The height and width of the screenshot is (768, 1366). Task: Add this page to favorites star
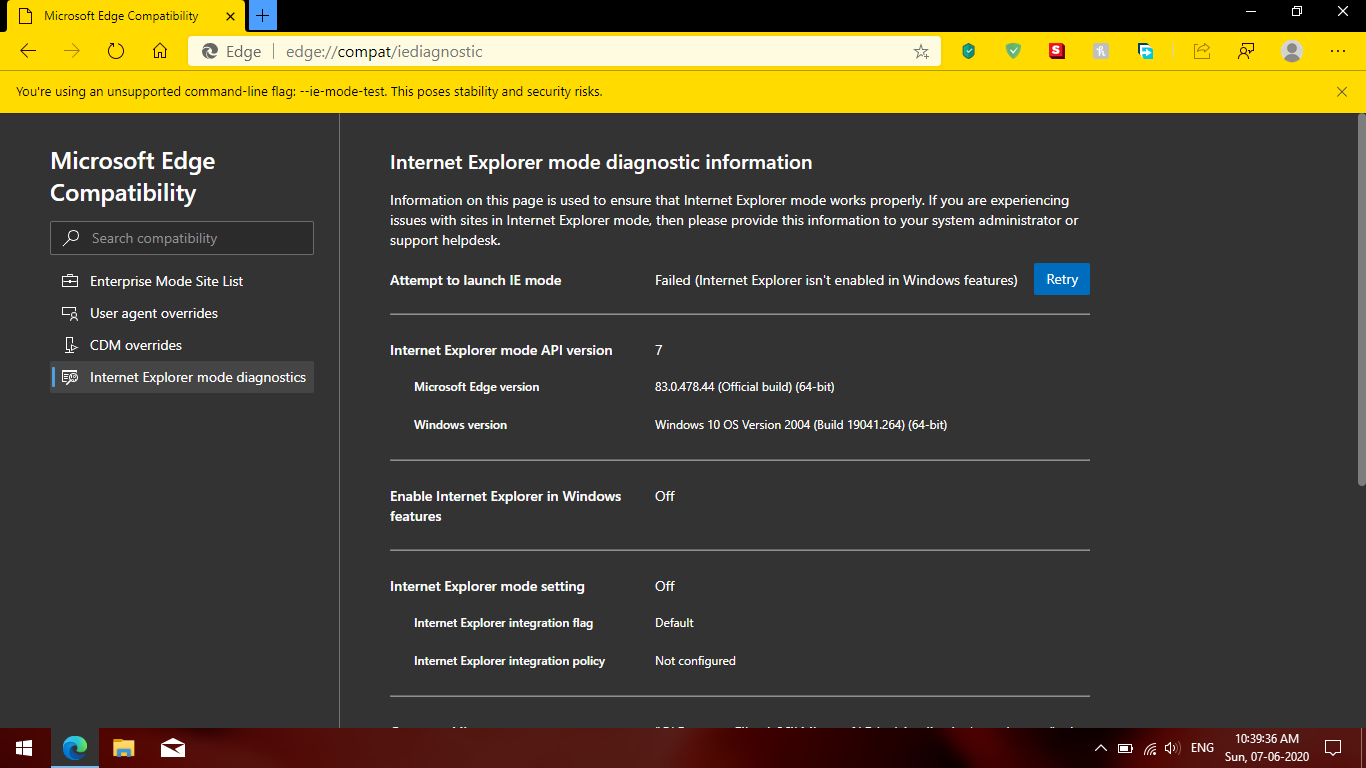click(921, 52)
